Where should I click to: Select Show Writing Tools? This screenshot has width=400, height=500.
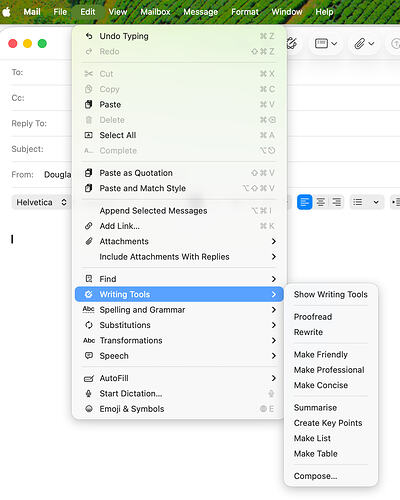pyautogui.click(x=331, y=294)
